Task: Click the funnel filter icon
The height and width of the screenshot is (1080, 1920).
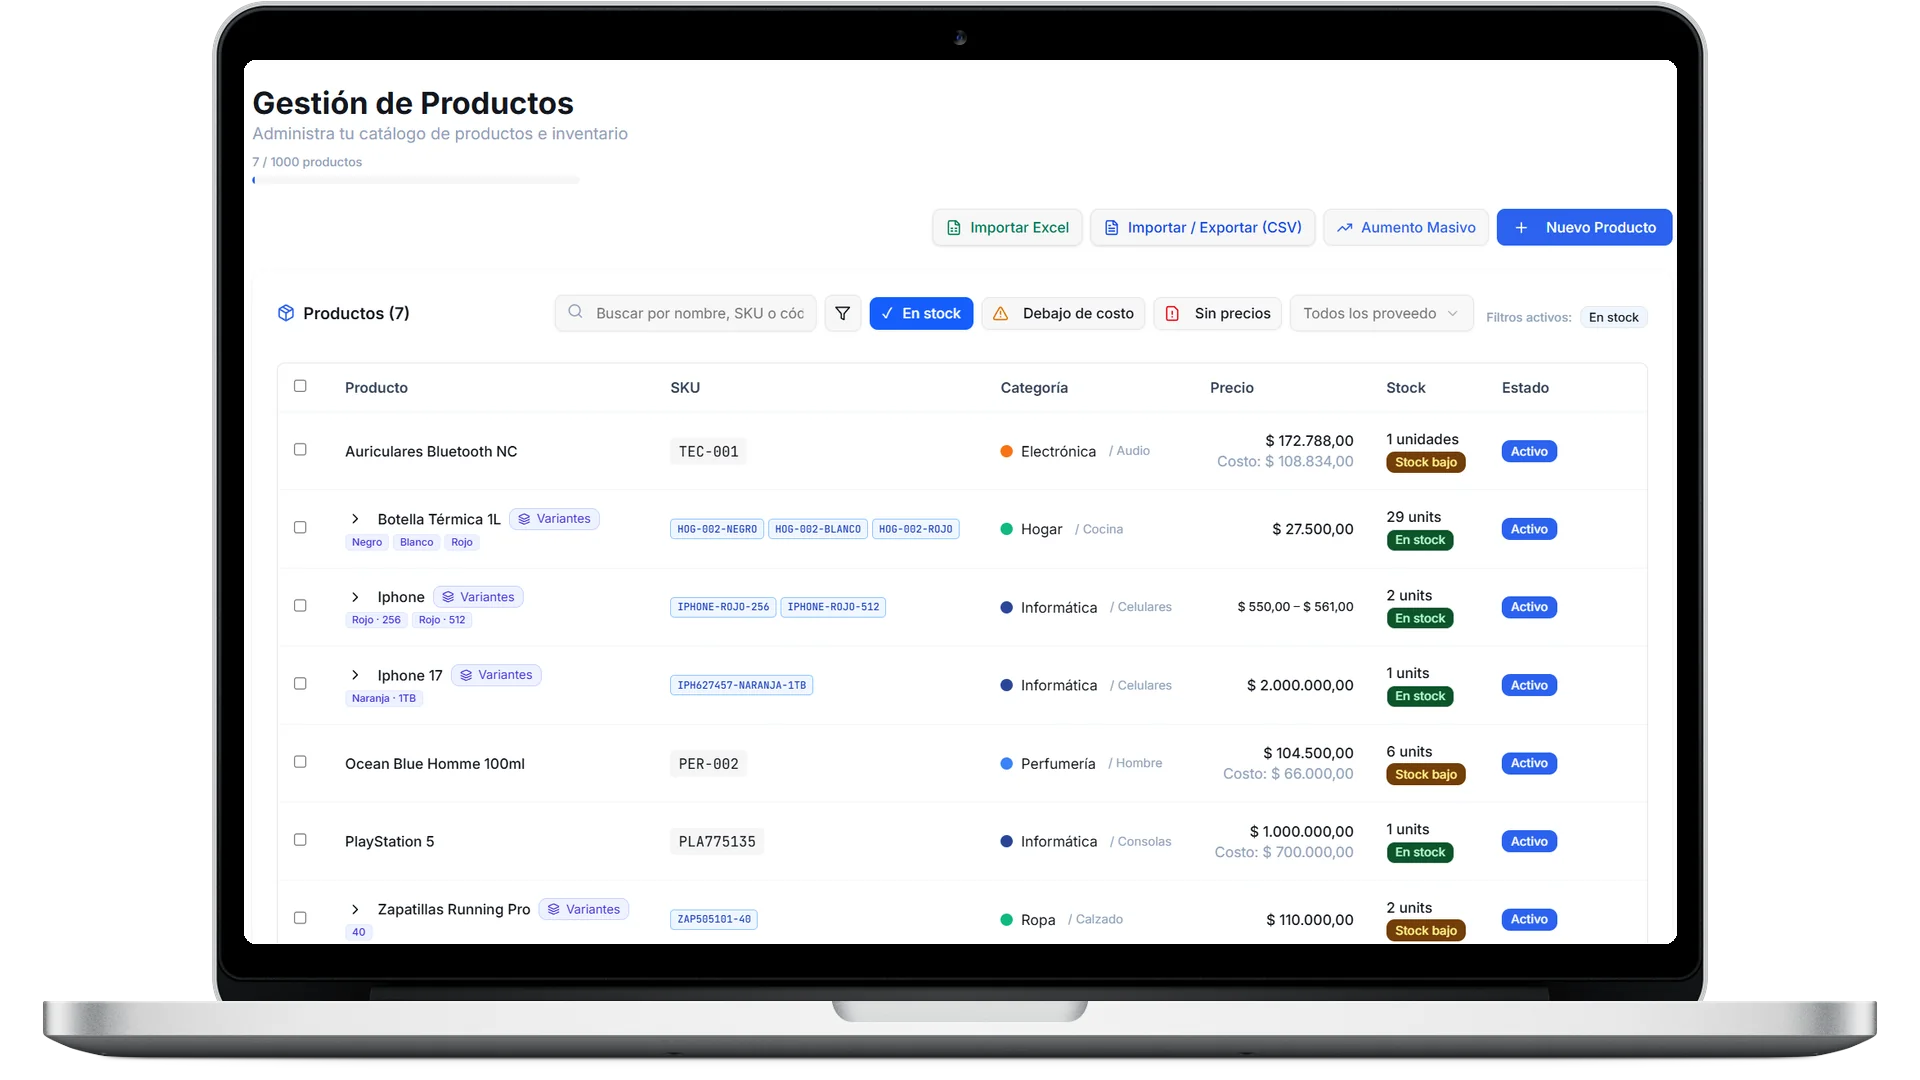Action: [842, 313]
